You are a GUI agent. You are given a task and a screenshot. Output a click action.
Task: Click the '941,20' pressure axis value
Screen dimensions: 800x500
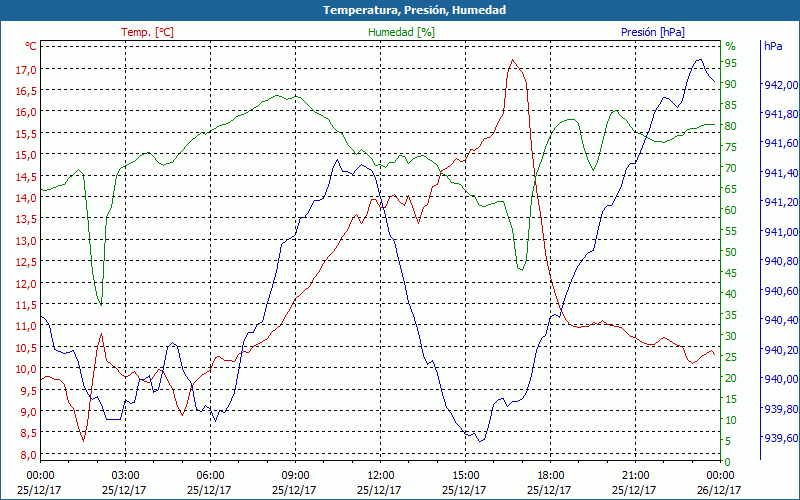pyautogui.click(x=781, y=203)
